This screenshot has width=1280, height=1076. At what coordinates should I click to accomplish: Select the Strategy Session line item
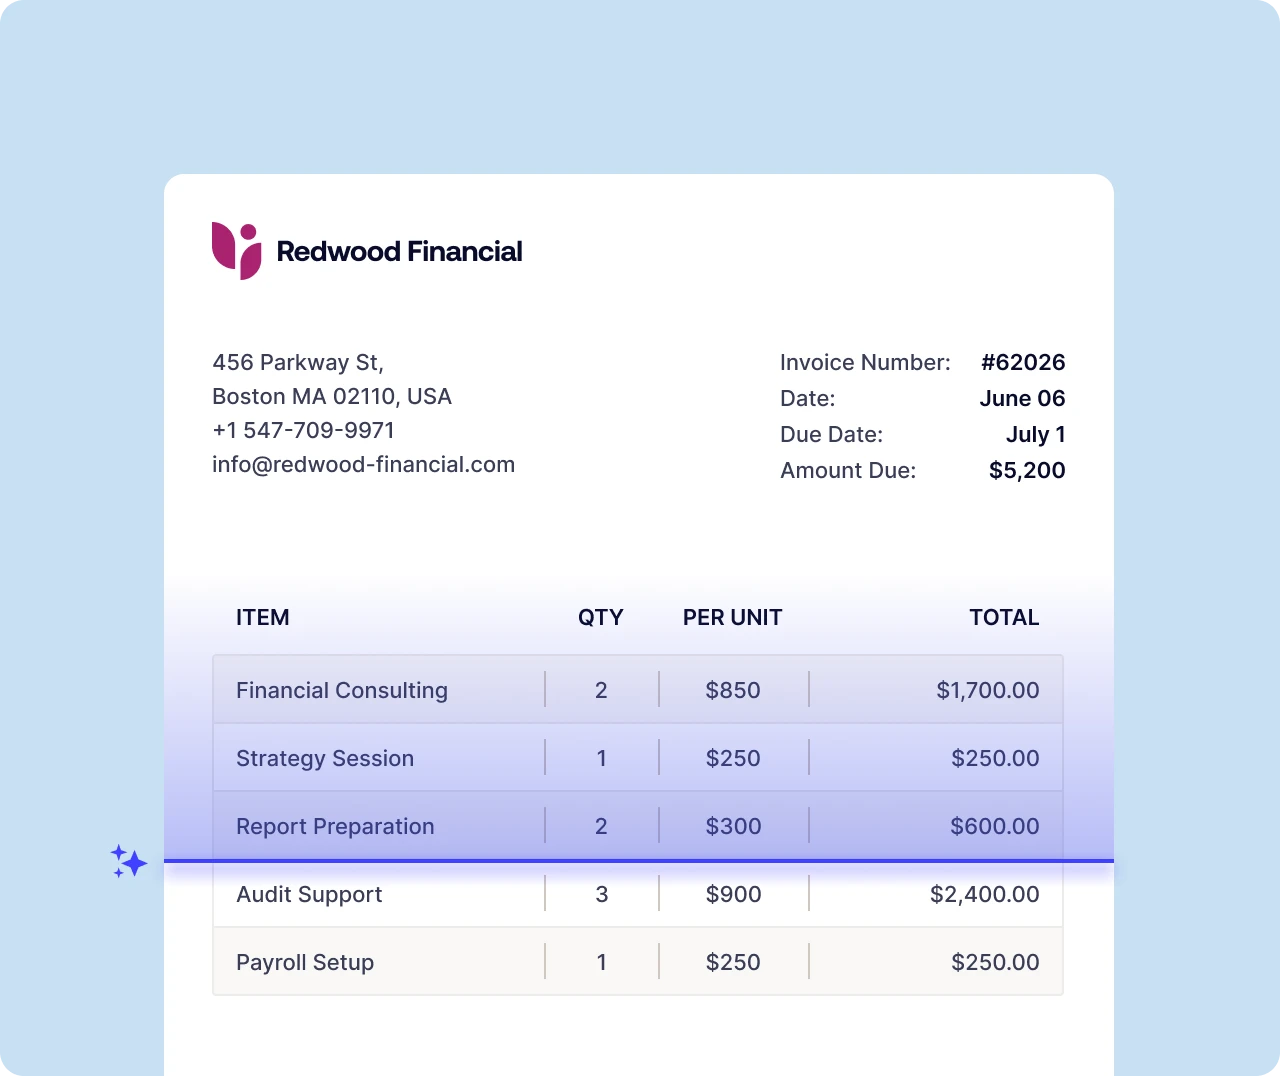[x=325, y=758]
